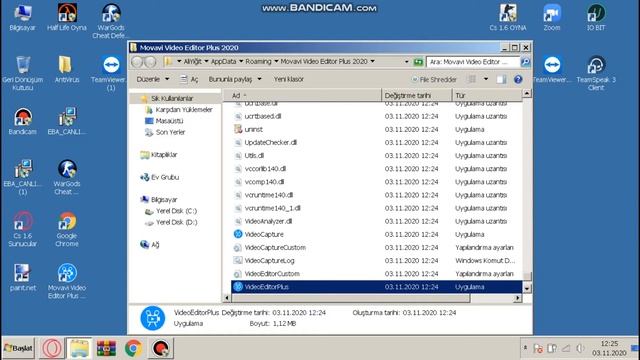Launch Half Life Oyna desktop shortcut
The height and width of the screenshot is (360, 640).
67,18
